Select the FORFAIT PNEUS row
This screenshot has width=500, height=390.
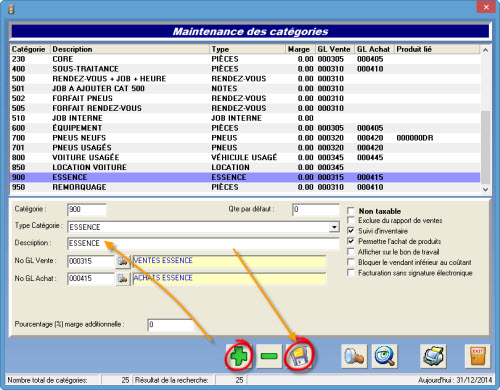(245, 98)
